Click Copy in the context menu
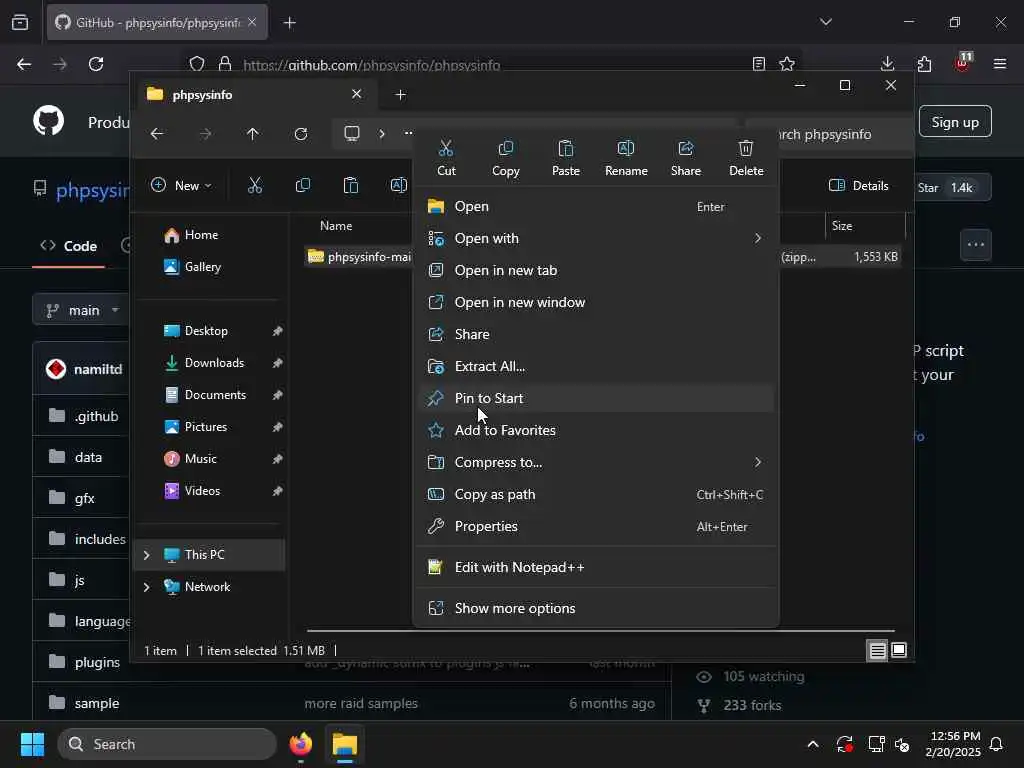The image size is (1024, 768). pos(505,157)
